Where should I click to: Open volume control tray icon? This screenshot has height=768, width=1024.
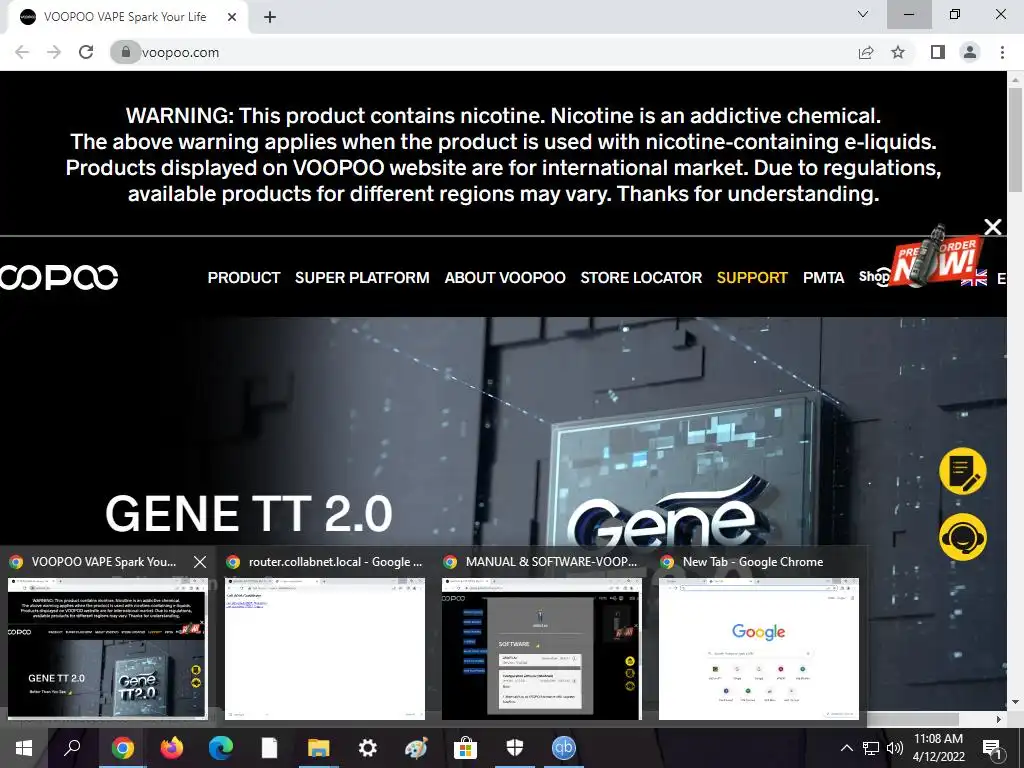click(895, 748)
